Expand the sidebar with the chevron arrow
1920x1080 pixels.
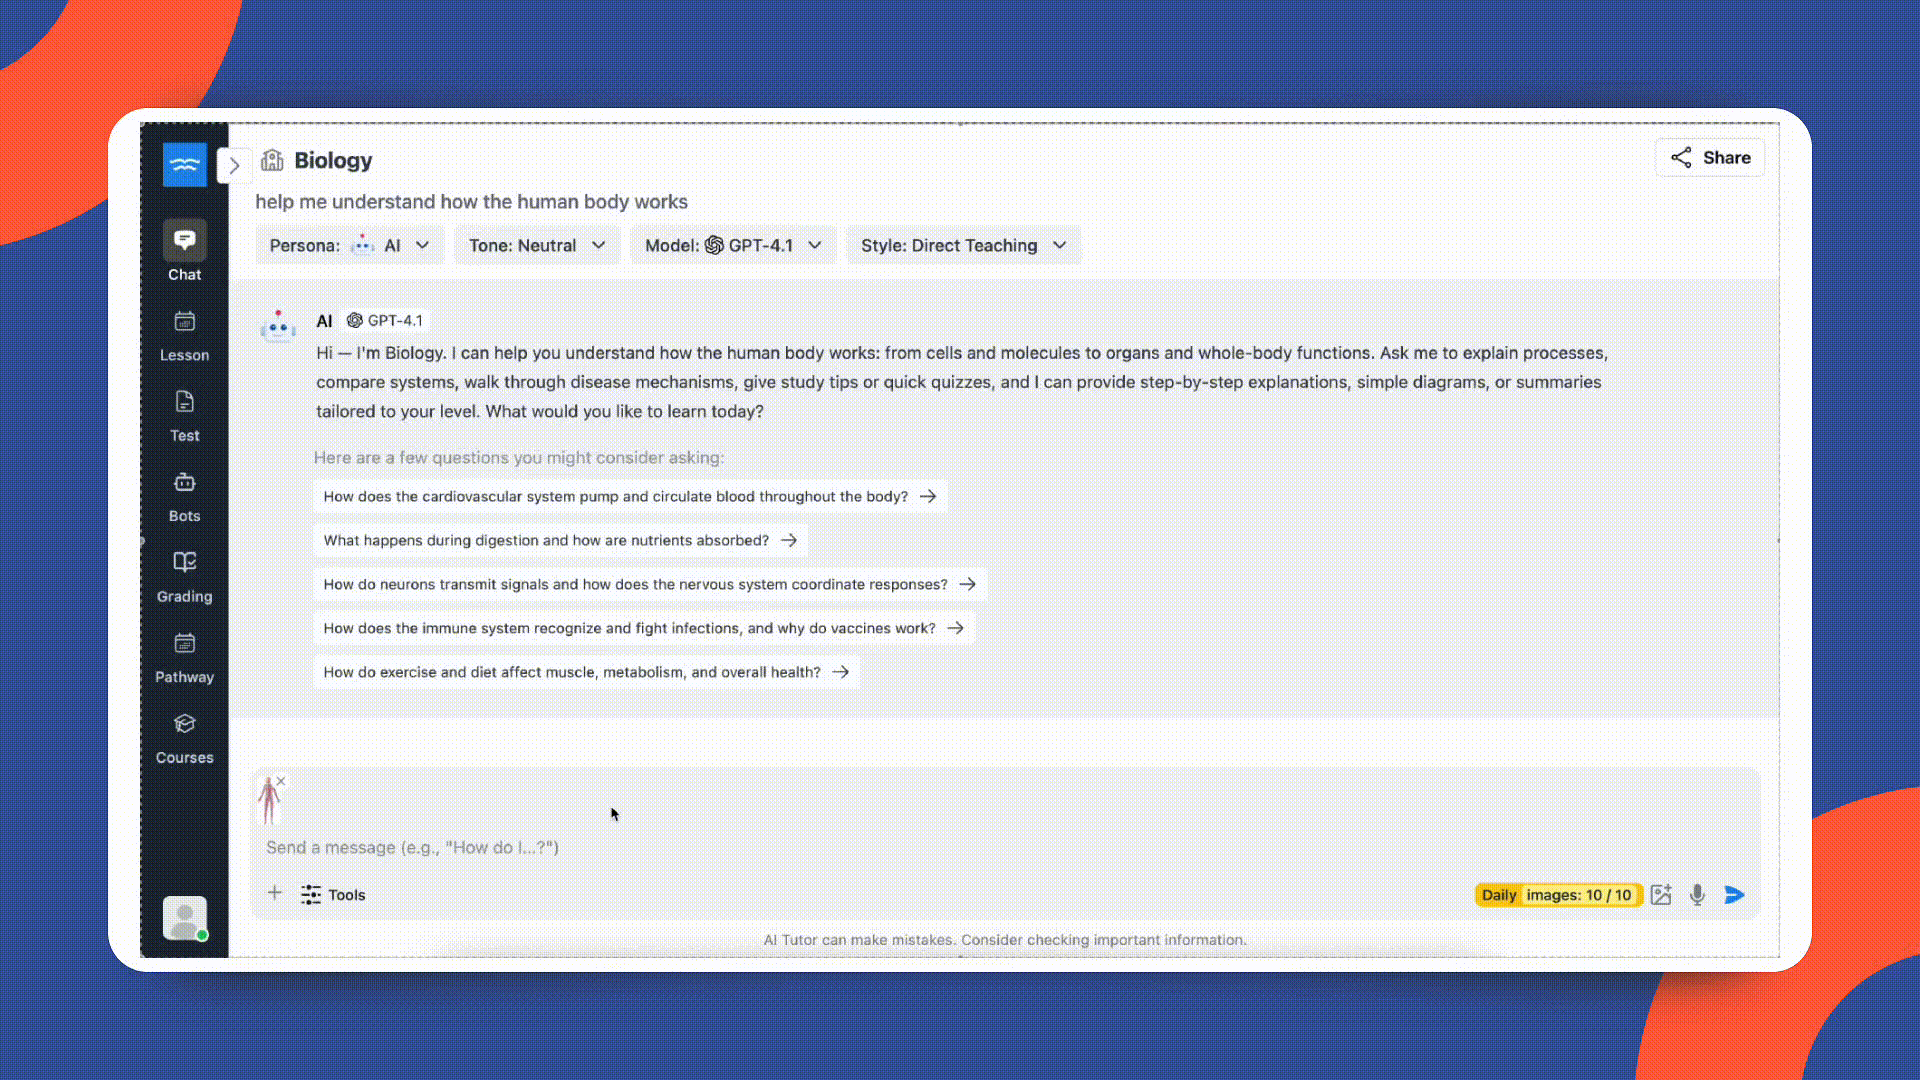(x=234, y=165)
